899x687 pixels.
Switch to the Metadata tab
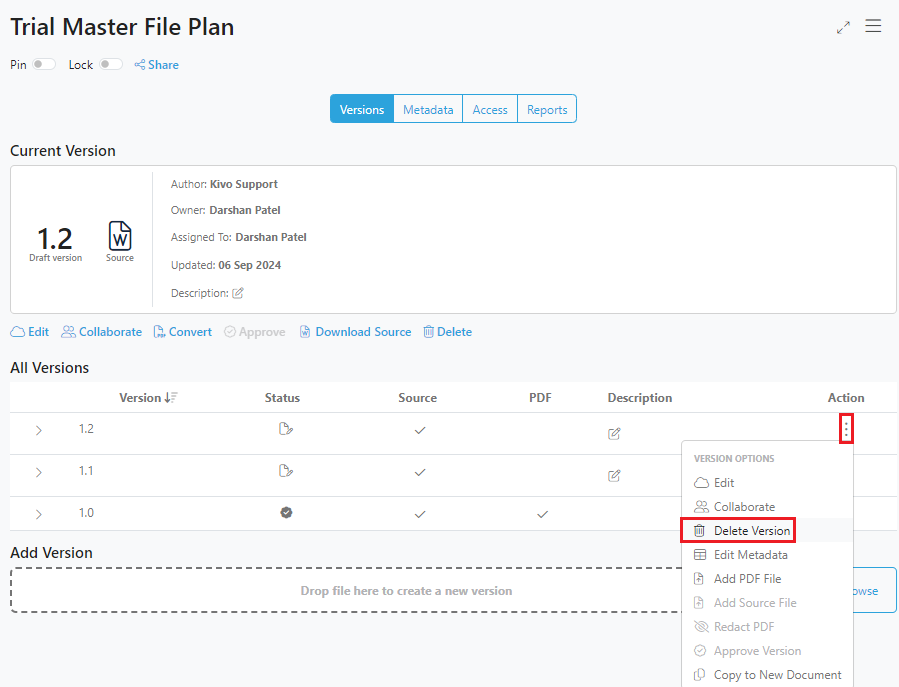(x=428, y=108)
